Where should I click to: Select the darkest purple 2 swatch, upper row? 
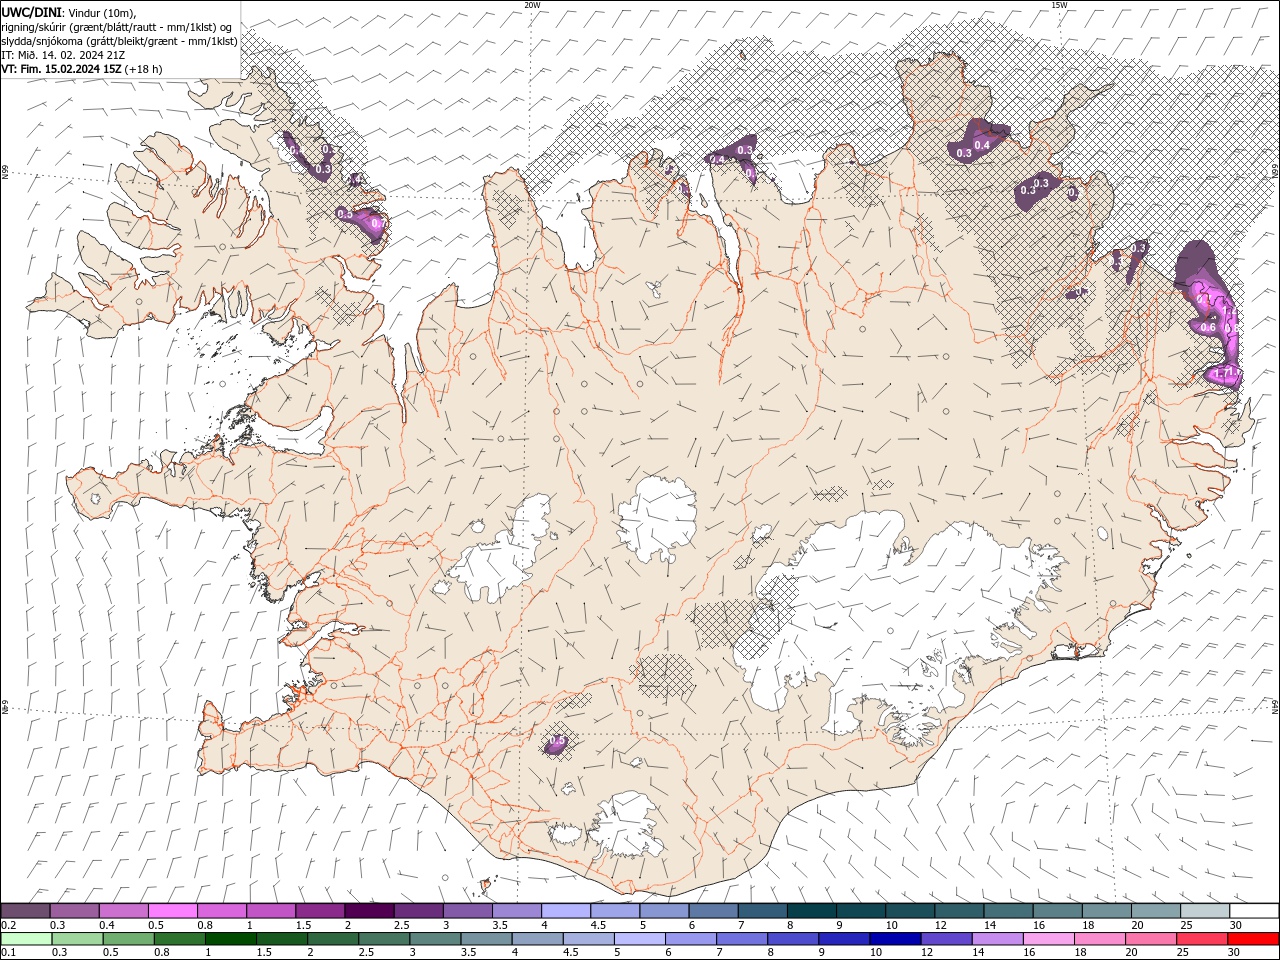pyautogui.click(x=369, y=911)
